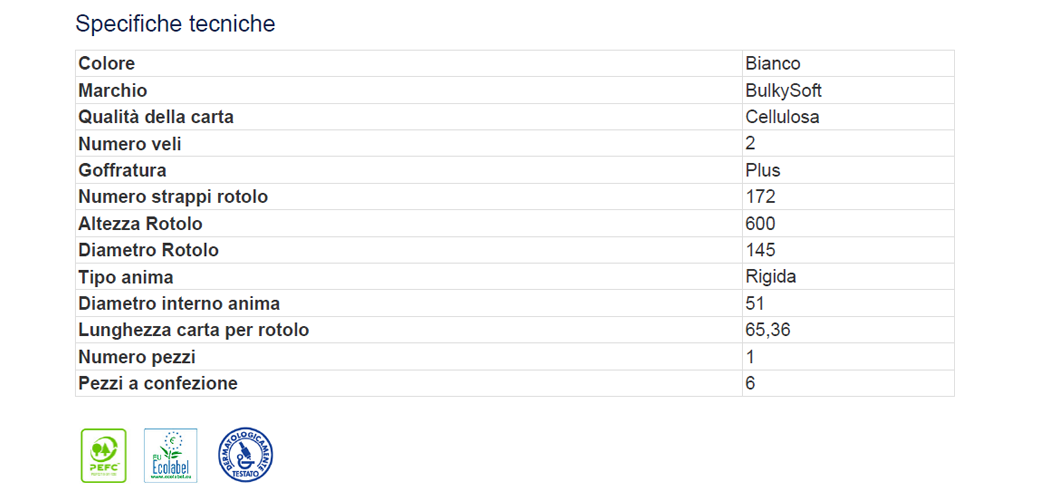Click the Plus embossing value

(762, 170)
